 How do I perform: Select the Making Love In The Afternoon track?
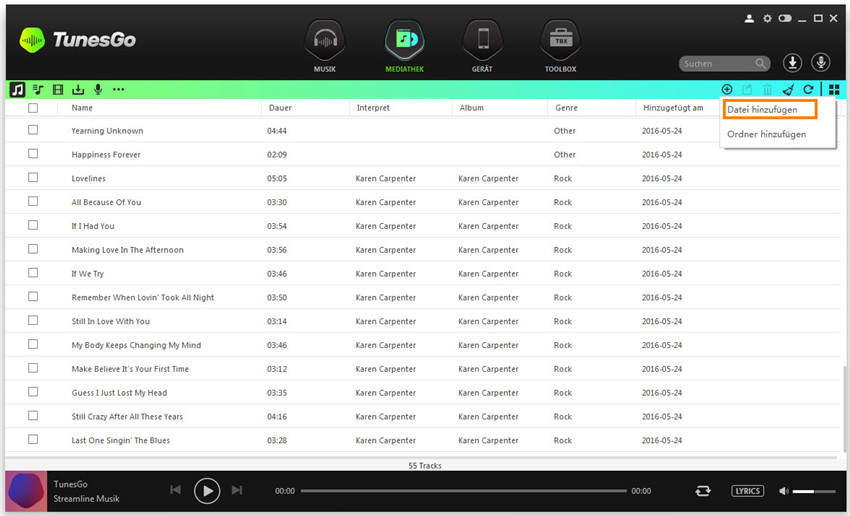[x=127, y=250]
